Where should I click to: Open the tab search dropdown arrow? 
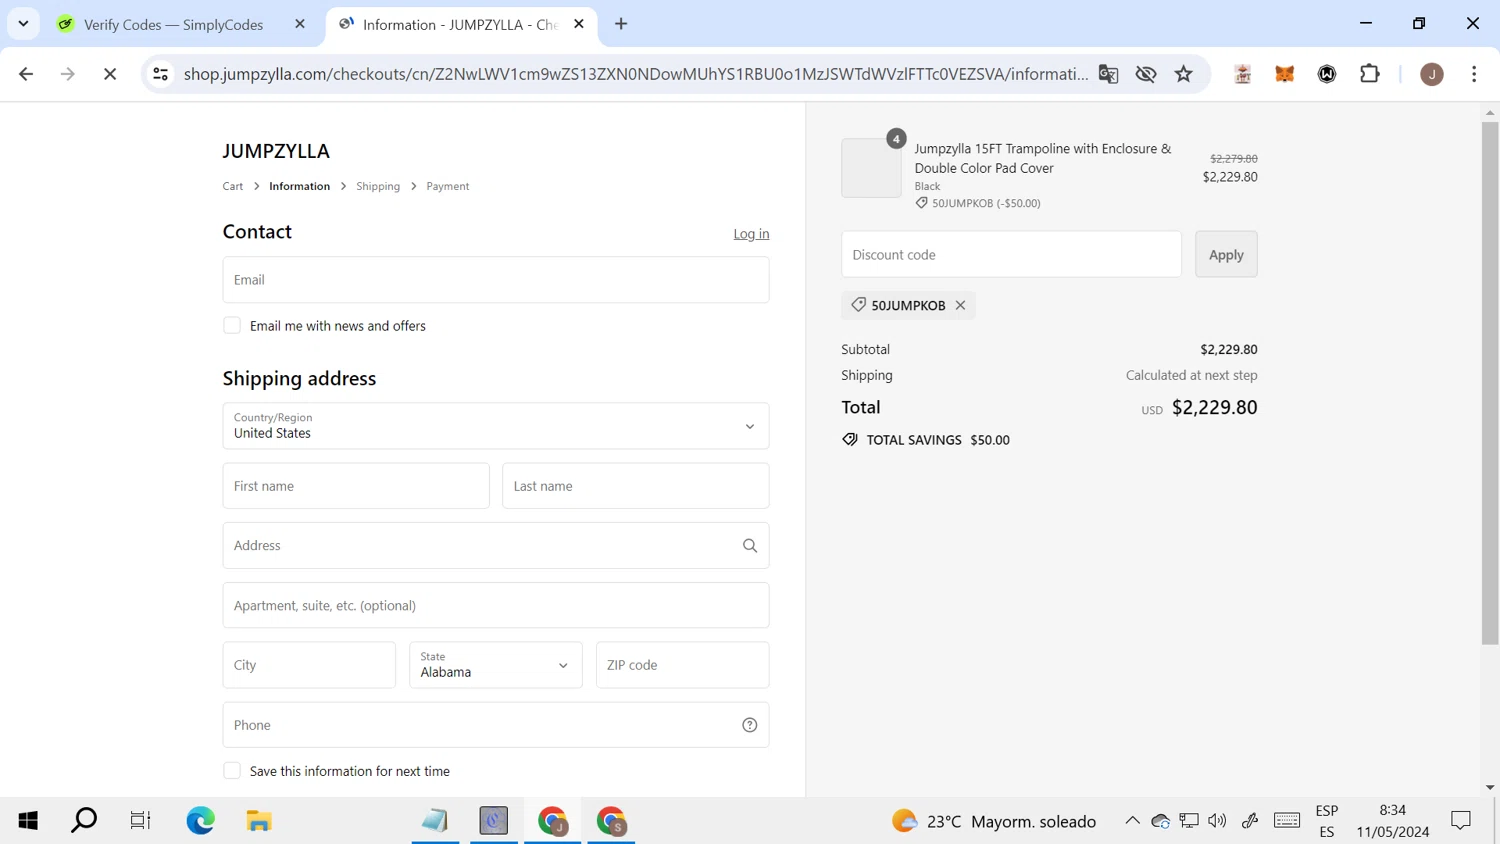pos(23,24)
